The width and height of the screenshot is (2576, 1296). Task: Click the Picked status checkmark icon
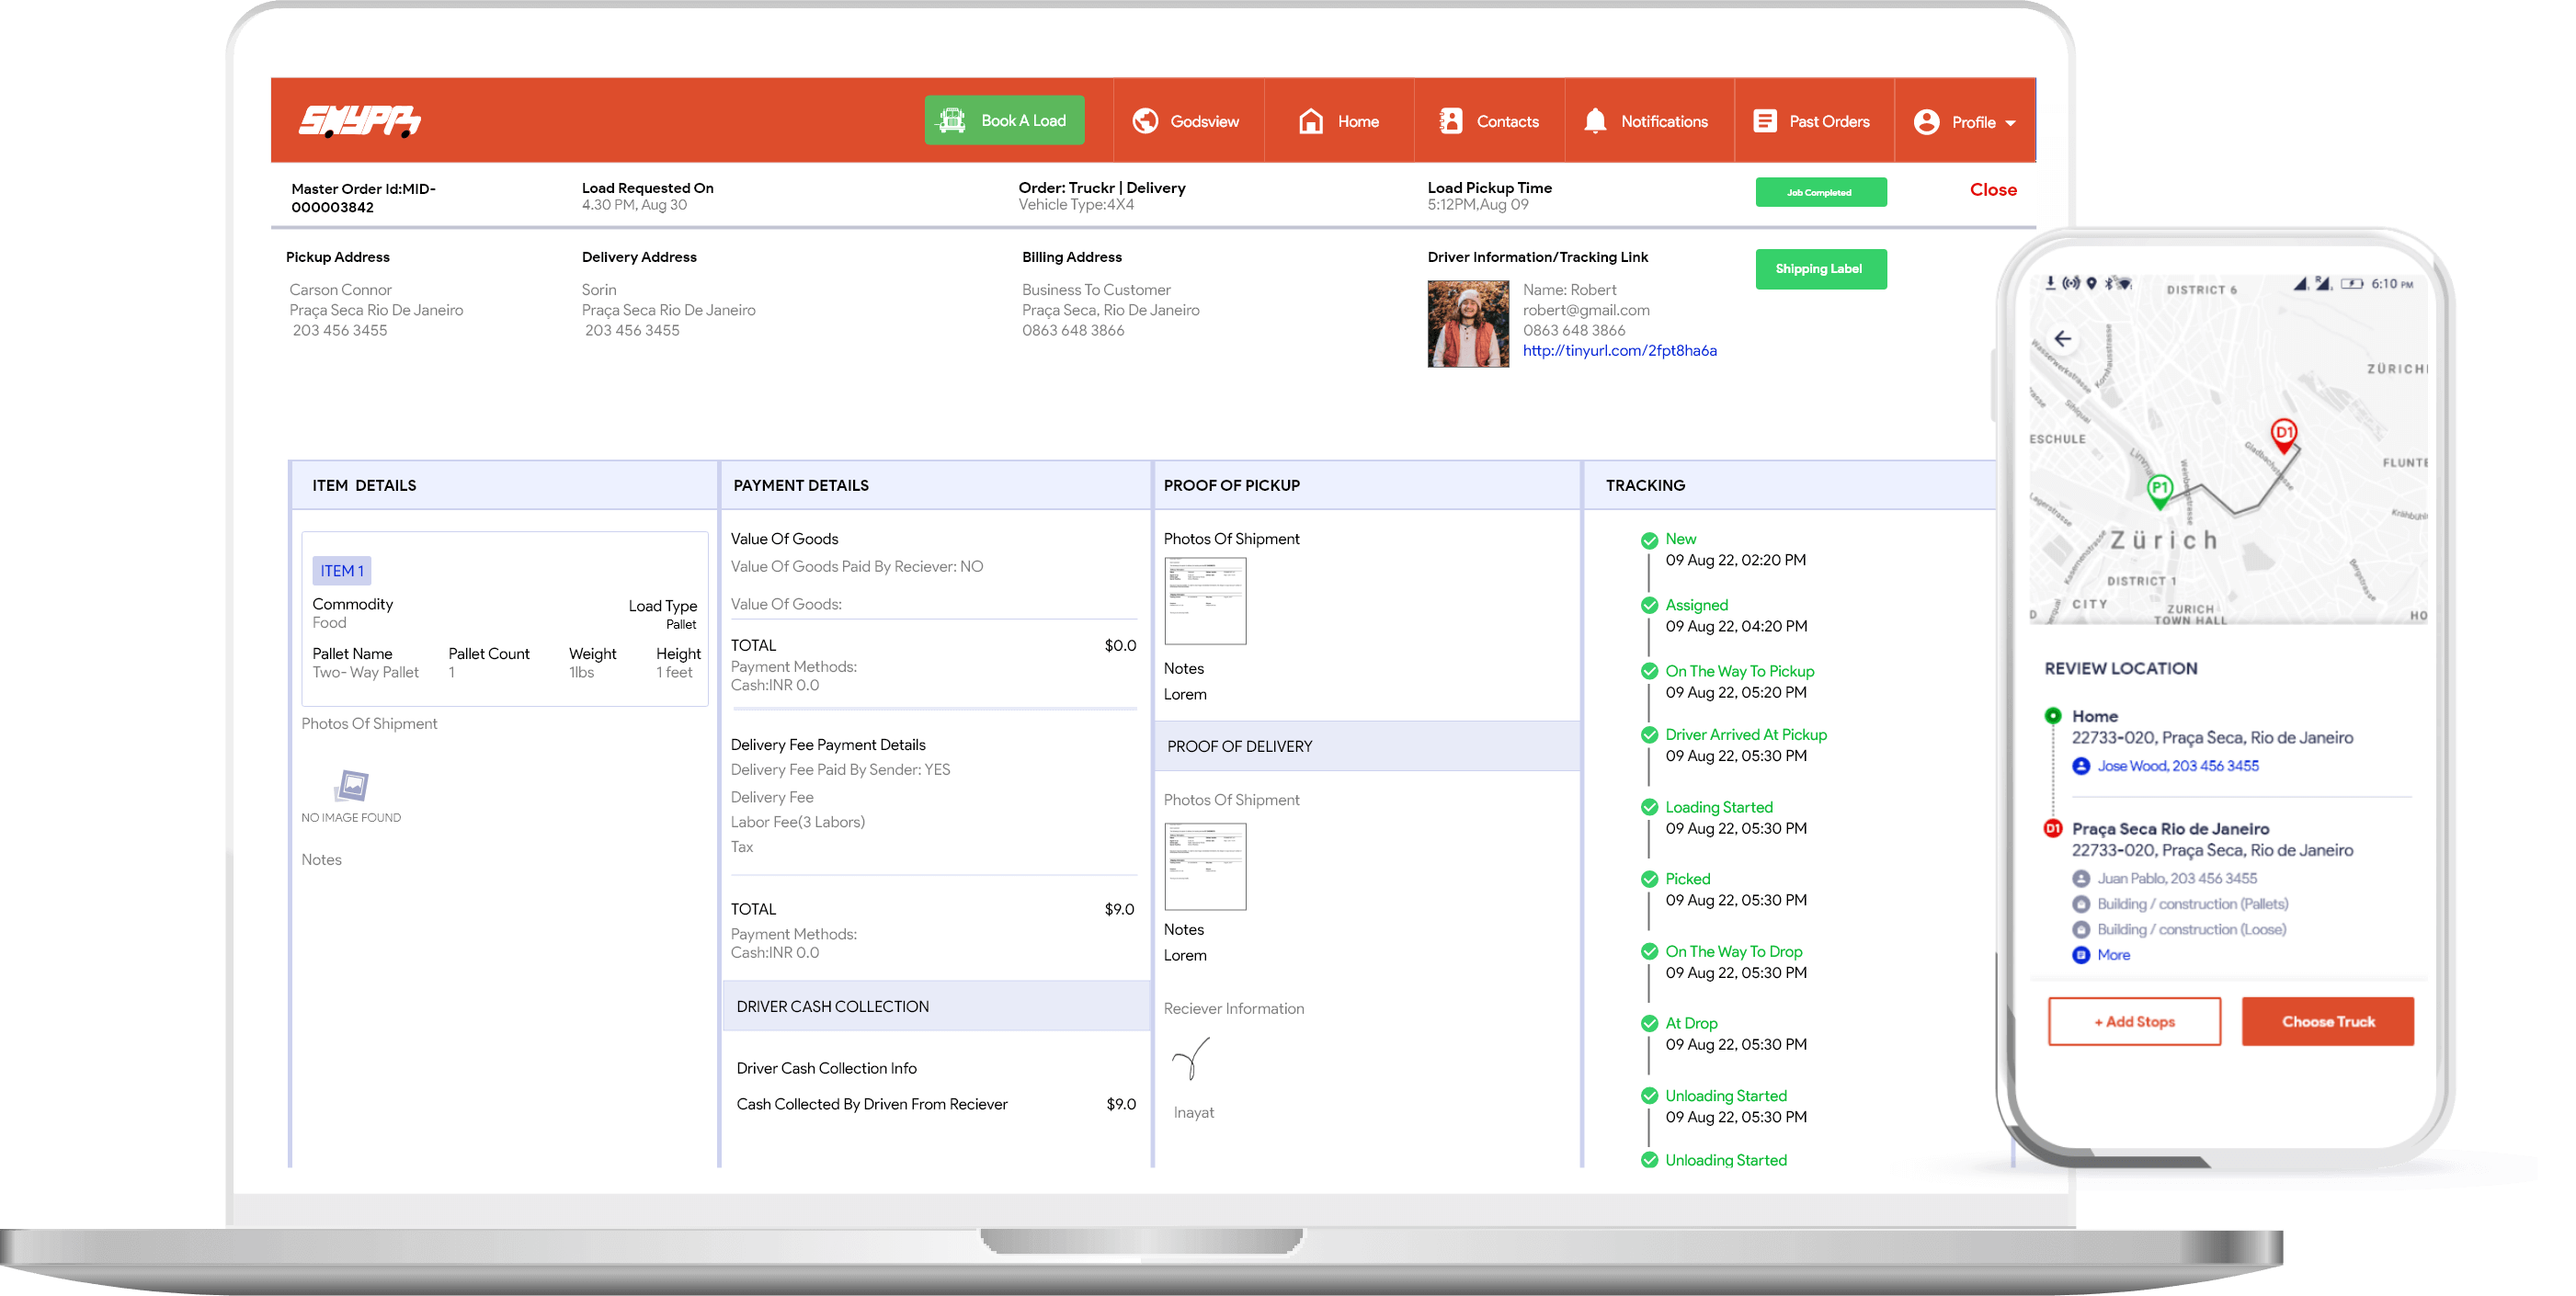pyautogui.click(x=1649, y=880)
